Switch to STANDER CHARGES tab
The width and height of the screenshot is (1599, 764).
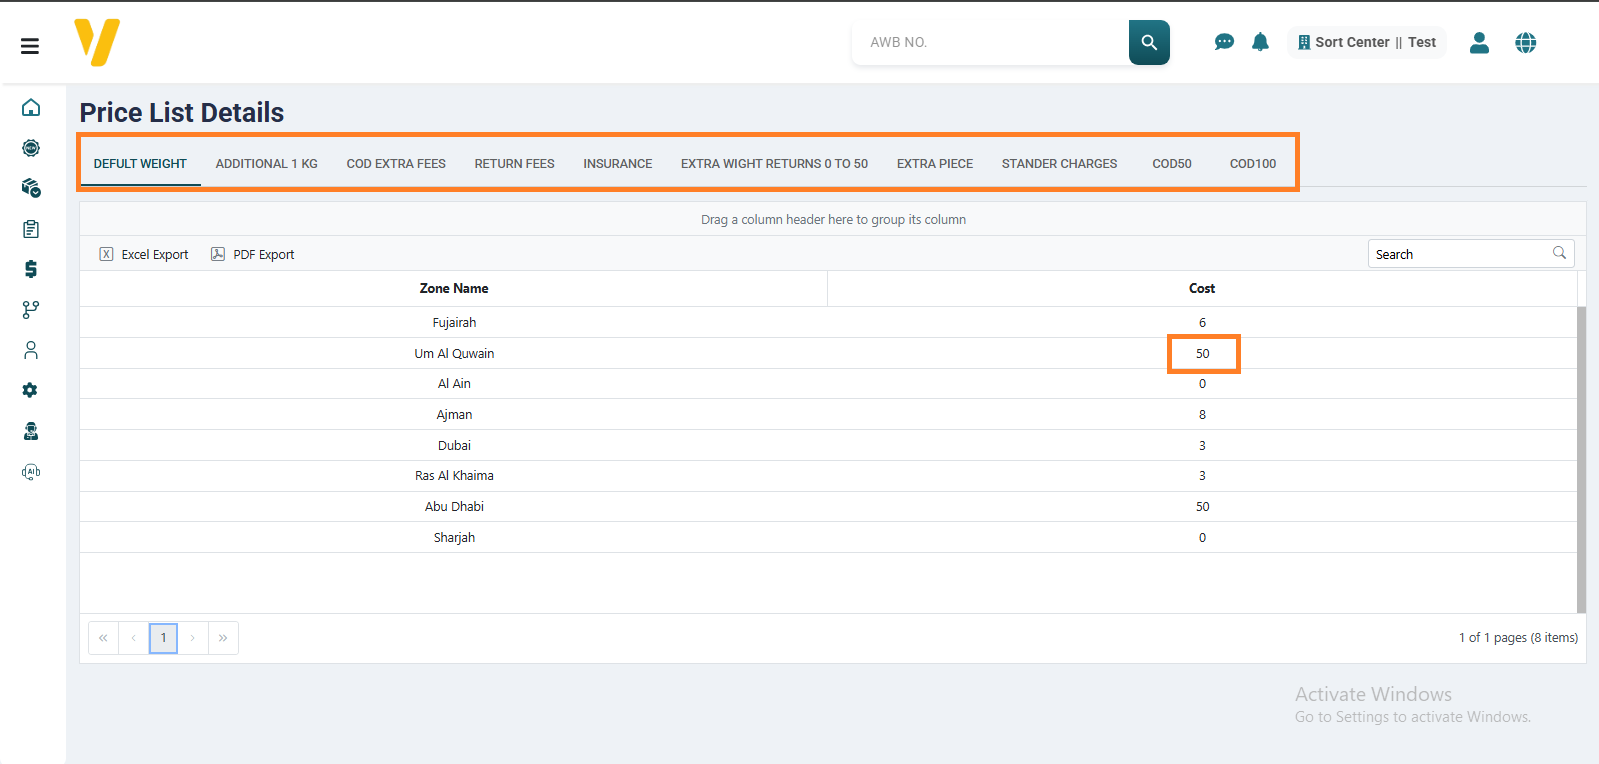tap(1060, 164)
